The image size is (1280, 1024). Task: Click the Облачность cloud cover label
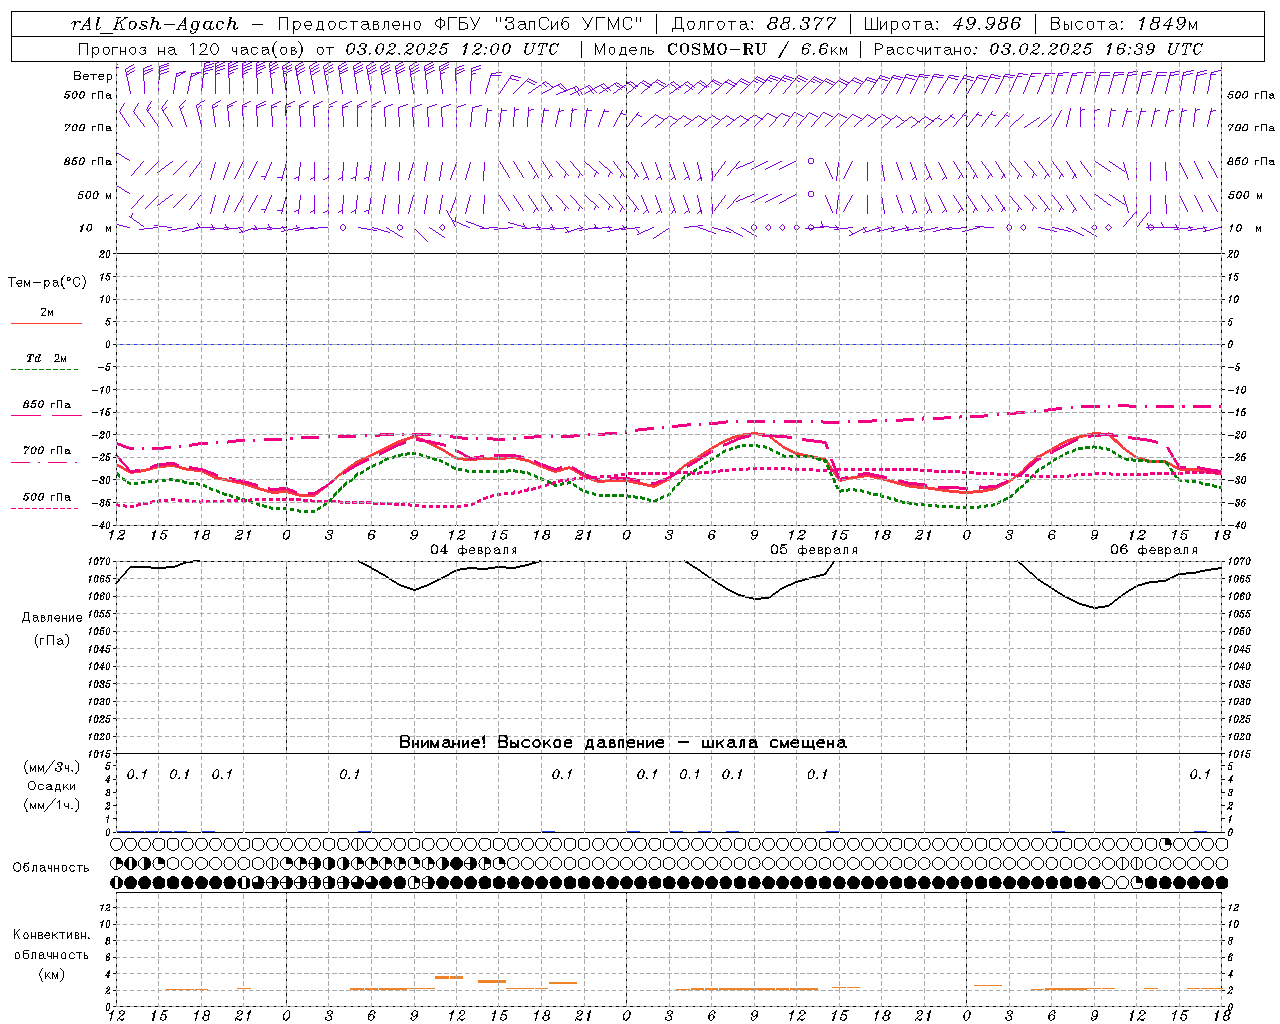[x=51, y=868]
